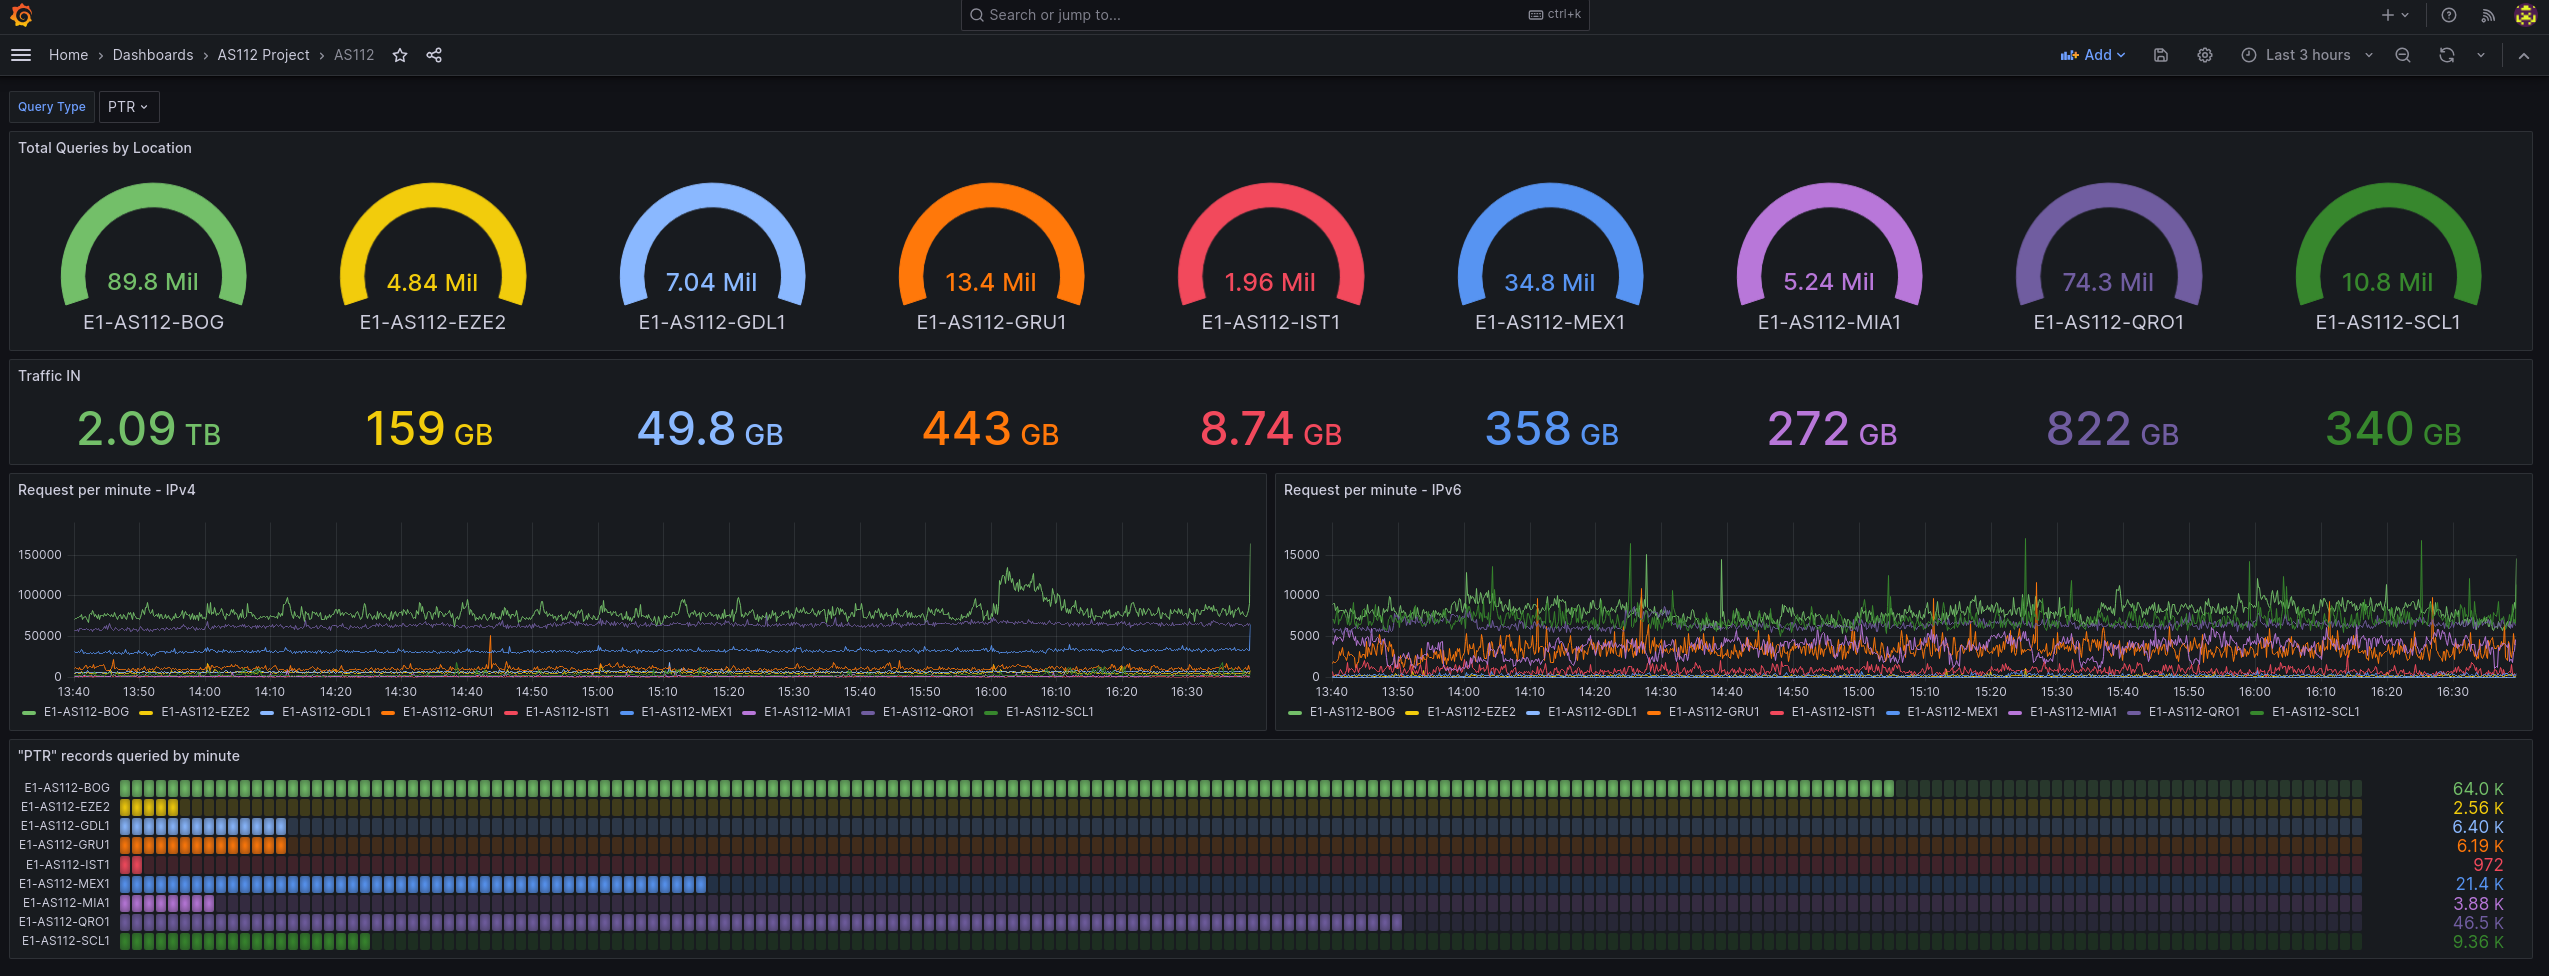Open the Help menu icon
This screenshot has height=976, width=2549.
(2449, 15)
